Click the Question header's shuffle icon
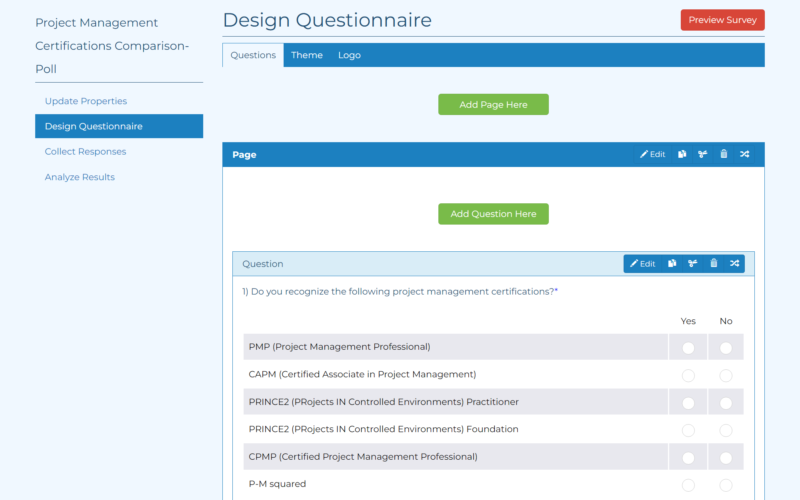 734,264
